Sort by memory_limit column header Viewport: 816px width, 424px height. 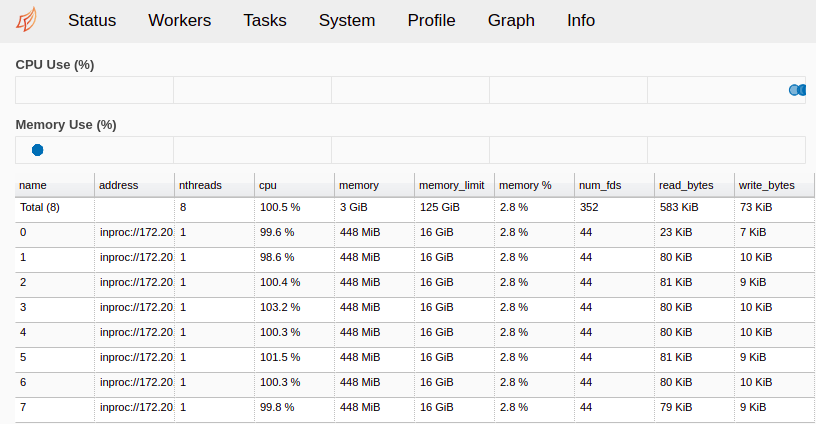click(451, 185)
